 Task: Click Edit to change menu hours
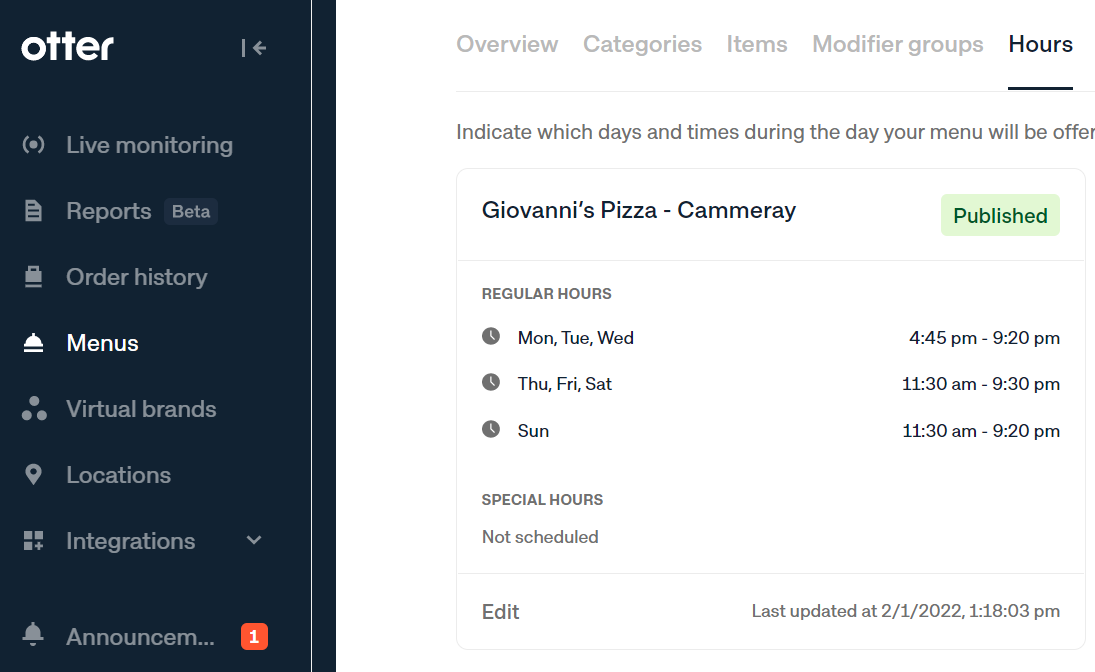(501, 612)
